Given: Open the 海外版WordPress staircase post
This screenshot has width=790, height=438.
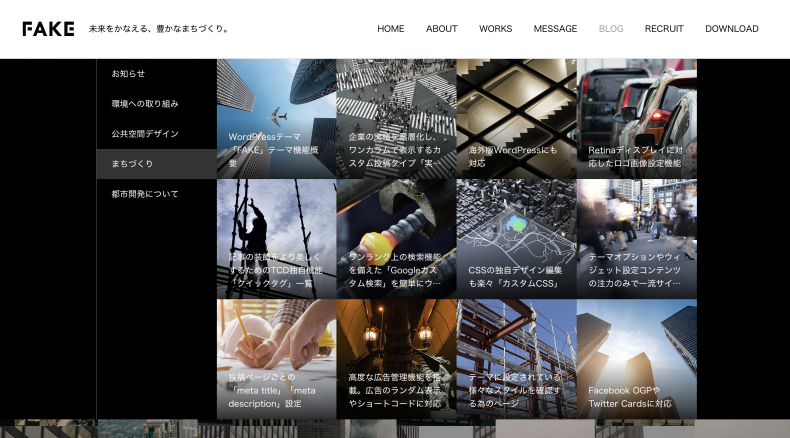Looking at the screenshot, I should tap(516, 119).
